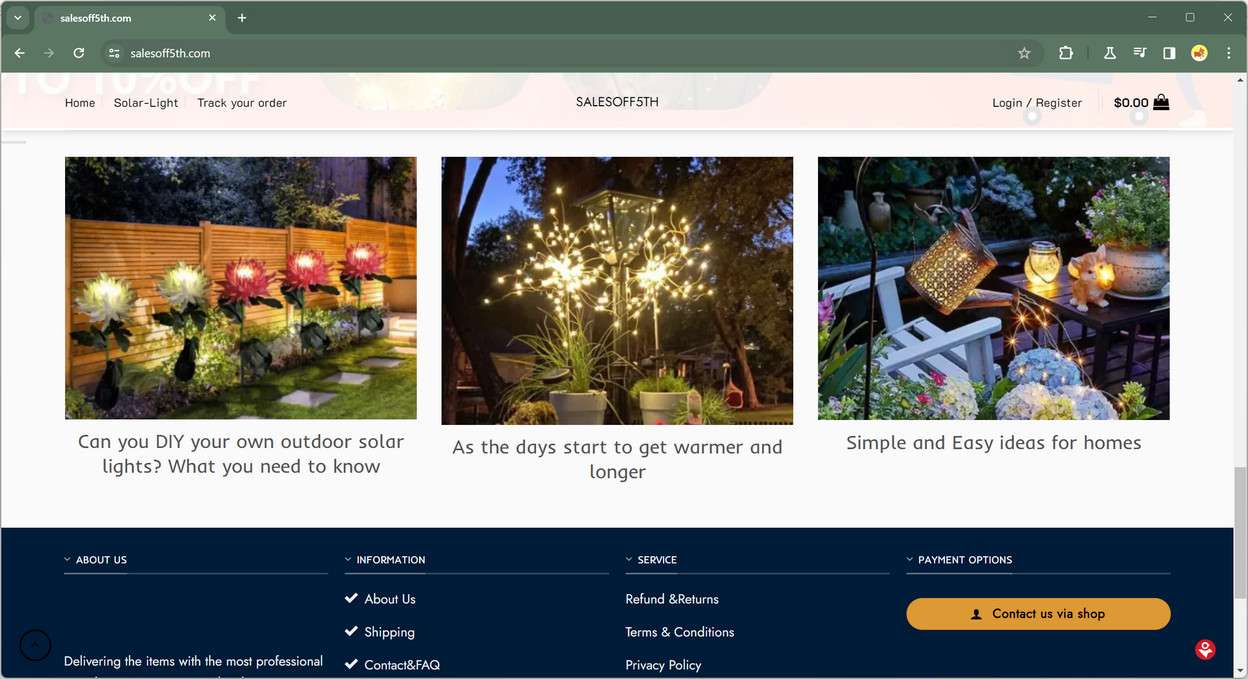Click the scroll-to-top circle arrow
Image resolution: width=1248 pixels, height=679 pixels.
(35, 645)
